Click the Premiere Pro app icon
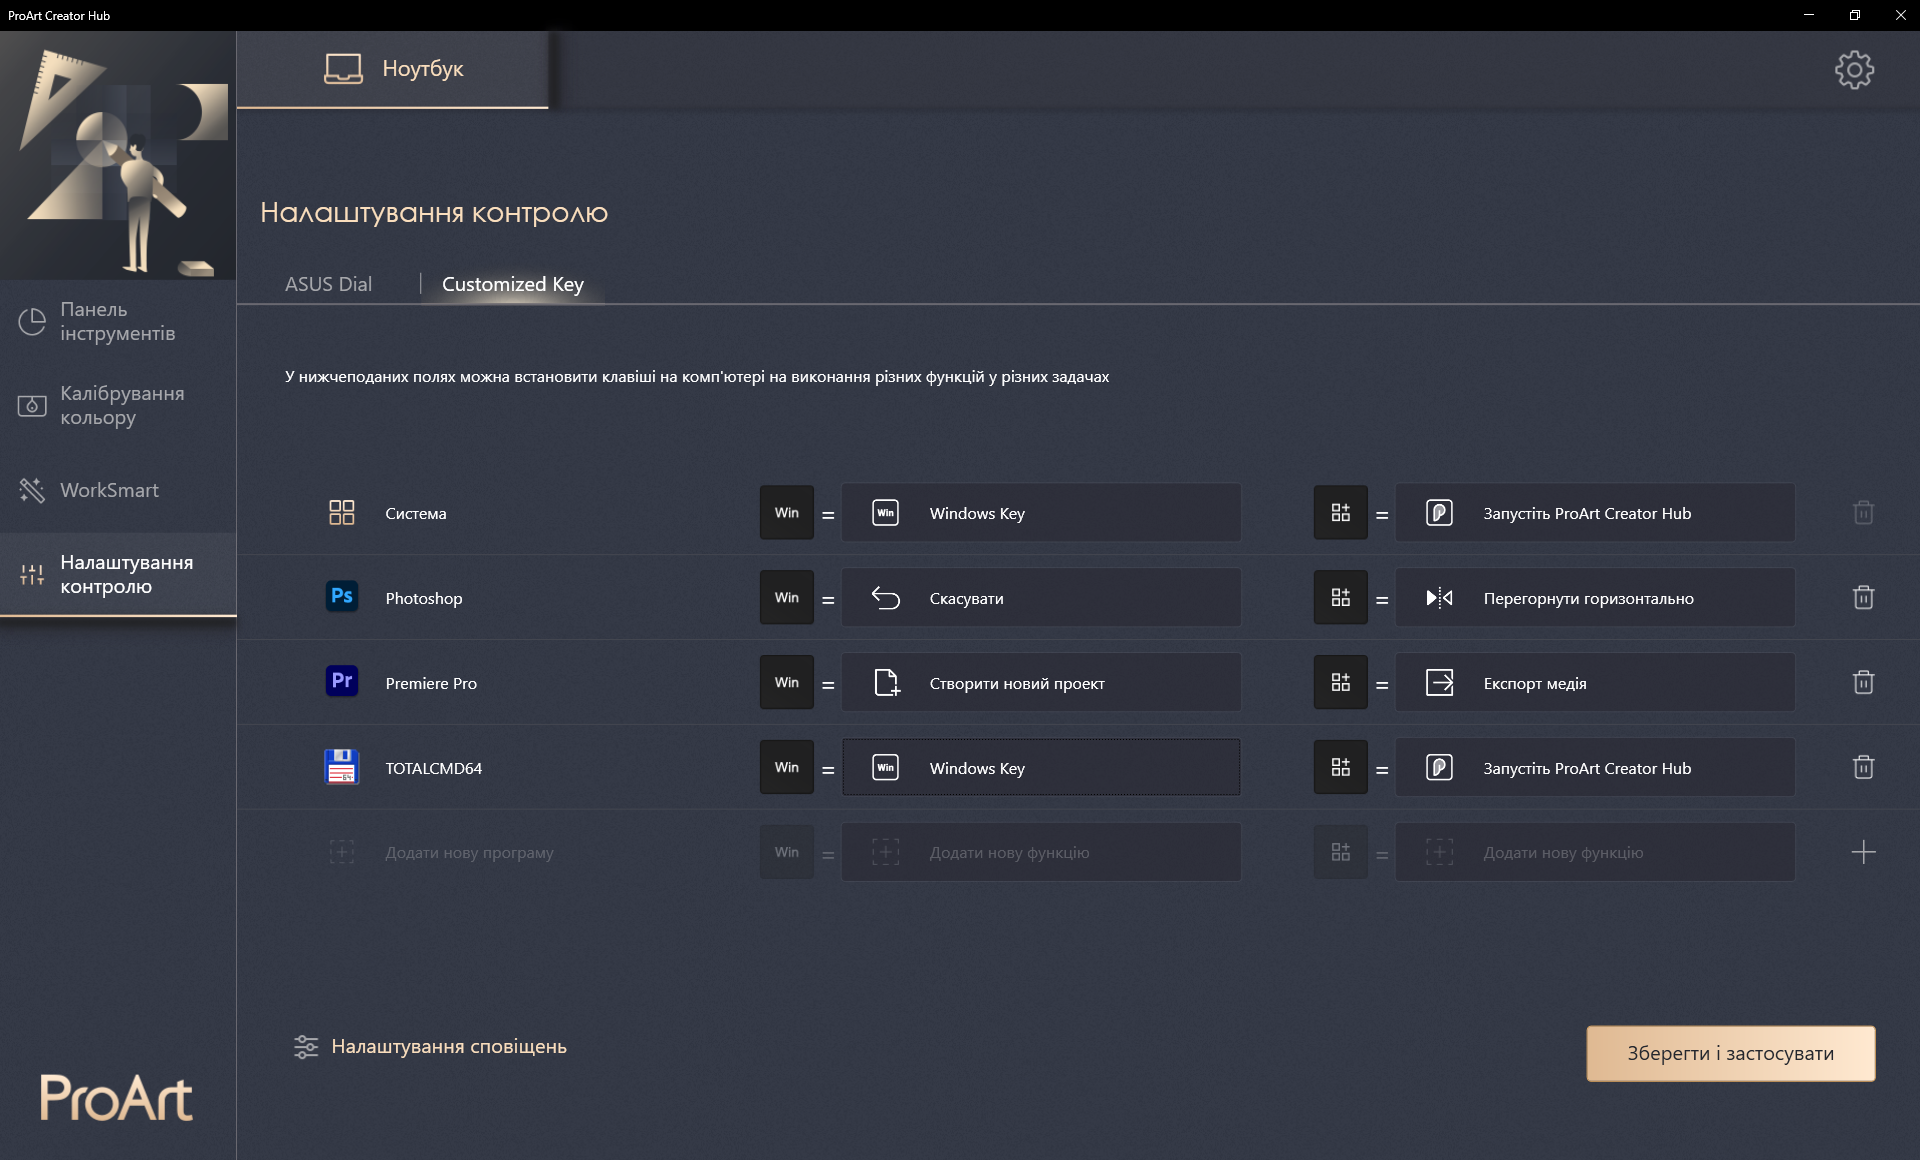 pos(342,682)
